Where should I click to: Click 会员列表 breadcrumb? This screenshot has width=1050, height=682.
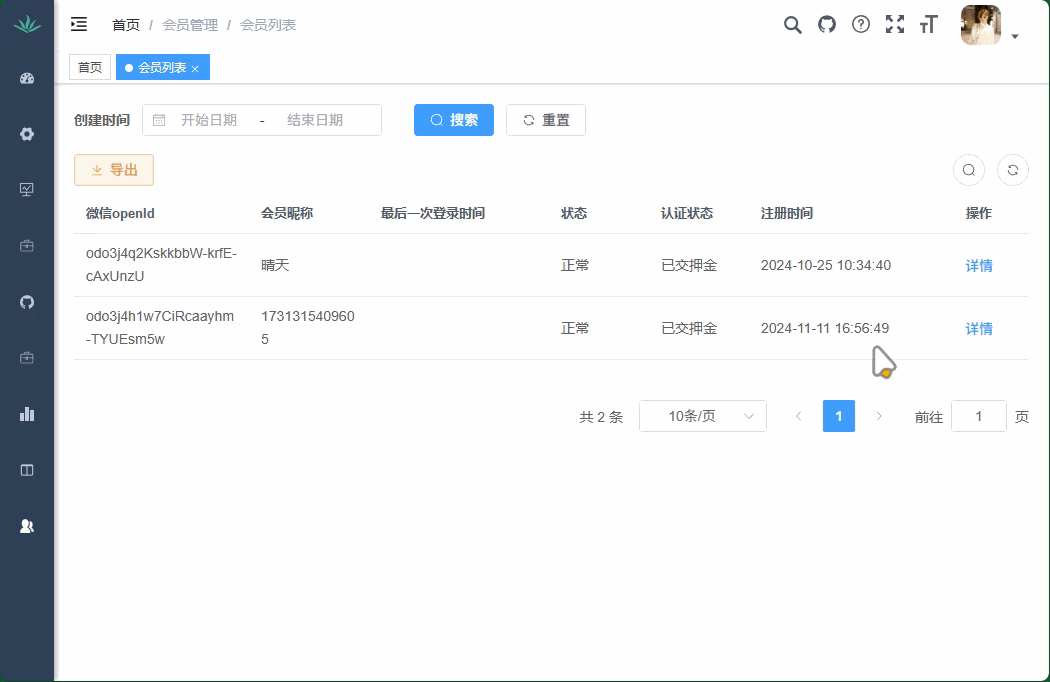[x=268, y=25]
